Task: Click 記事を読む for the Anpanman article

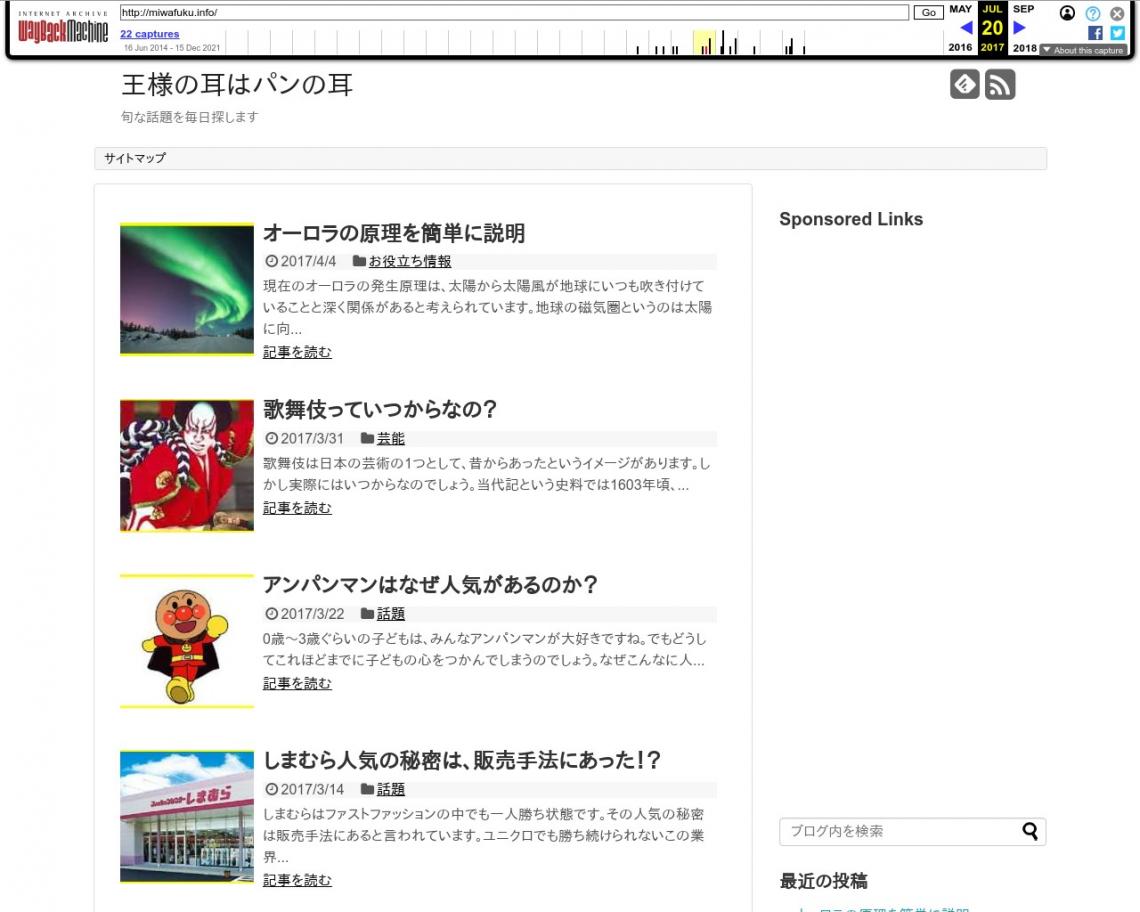Action: pos(297,683)
